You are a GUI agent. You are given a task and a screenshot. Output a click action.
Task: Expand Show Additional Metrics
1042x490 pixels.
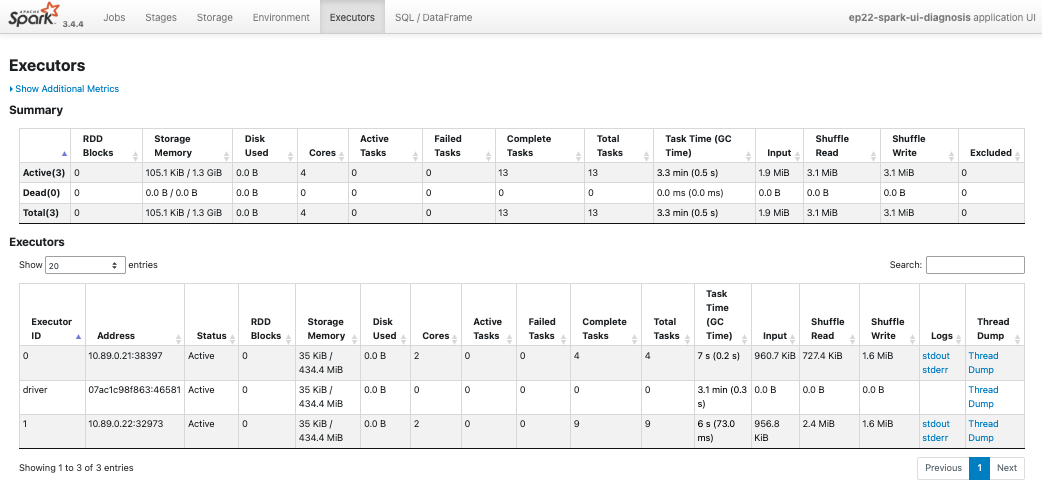click(64, 88)
